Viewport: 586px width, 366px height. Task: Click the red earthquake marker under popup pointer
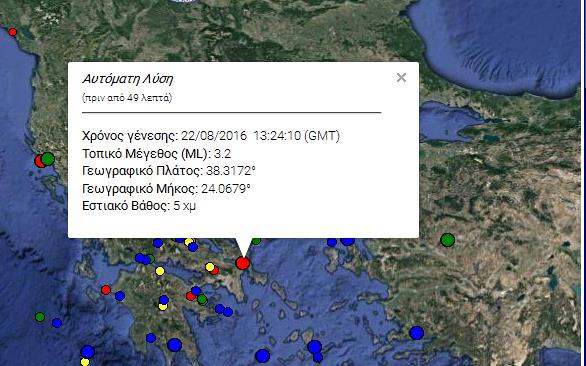[x=243, y=263]
